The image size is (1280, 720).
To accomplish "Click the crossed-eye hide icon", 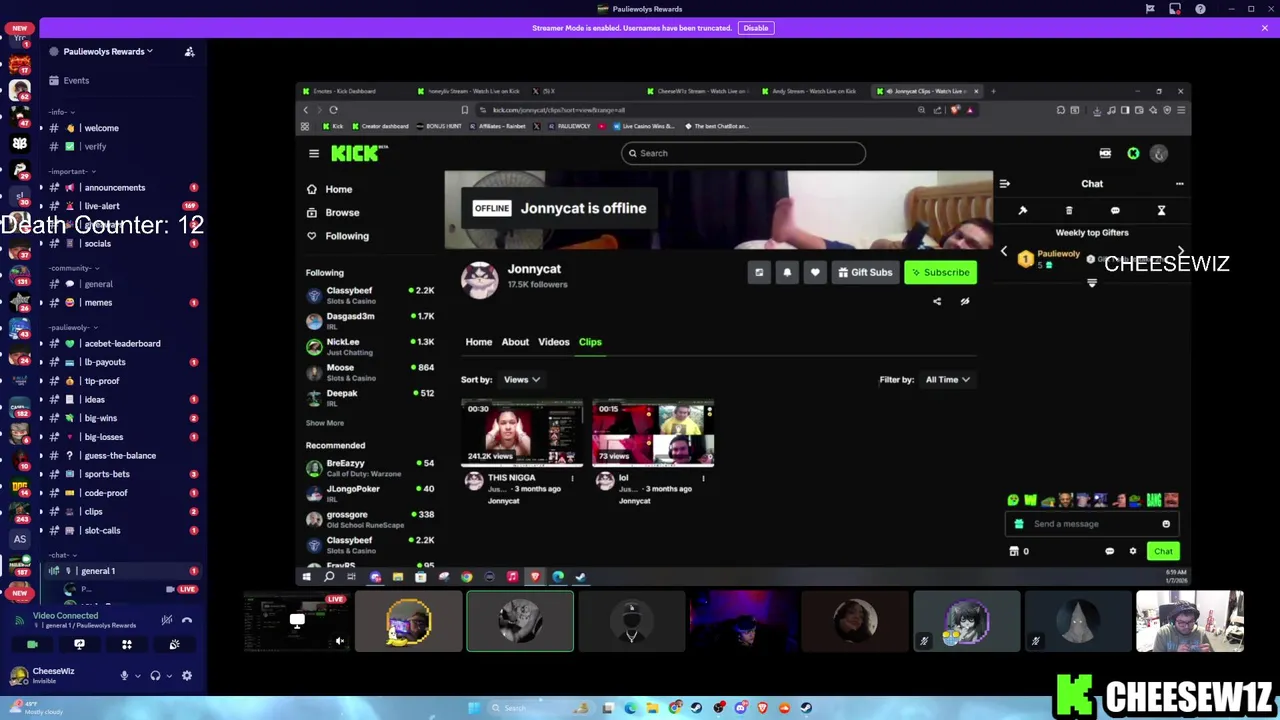I will click(965, 301).
